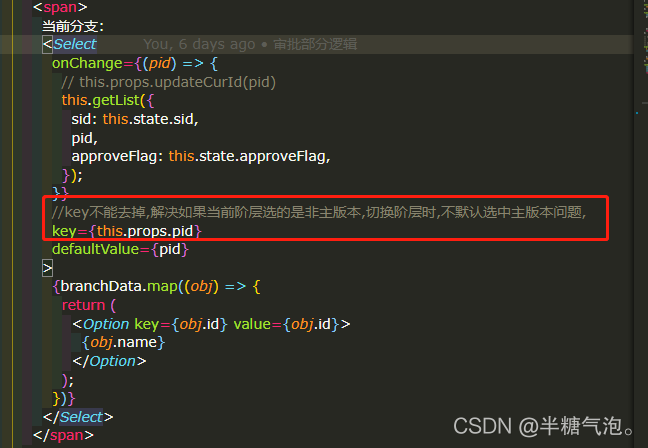Place cursor on onChange={(pid) => { line
Image resolution: width=648 pixels, height=448 pixels.
click(134, 63)
